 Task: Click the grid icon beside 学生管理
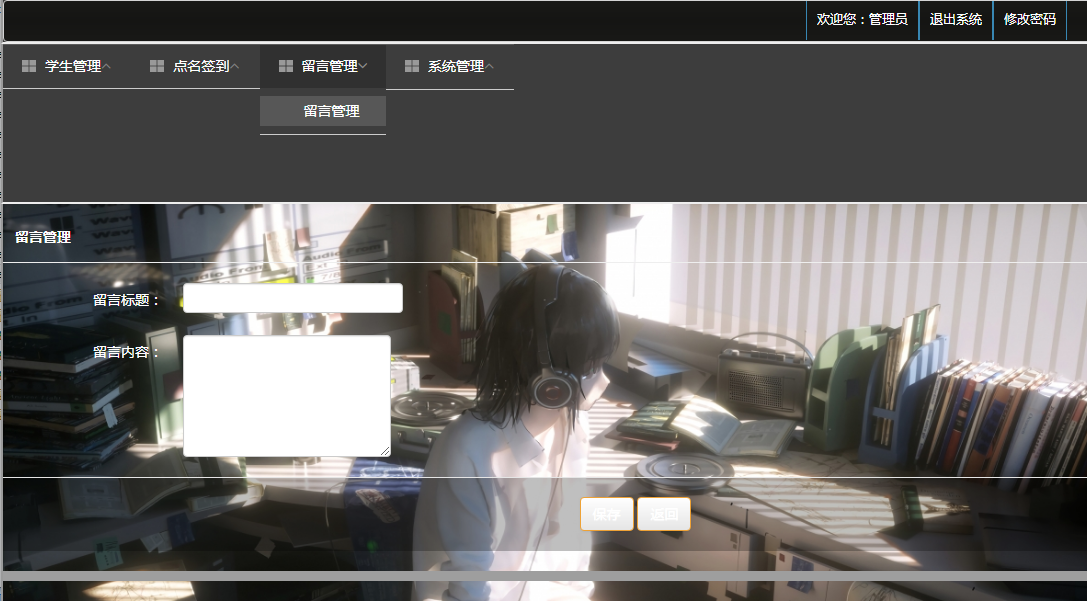click(x=29, y=66)
